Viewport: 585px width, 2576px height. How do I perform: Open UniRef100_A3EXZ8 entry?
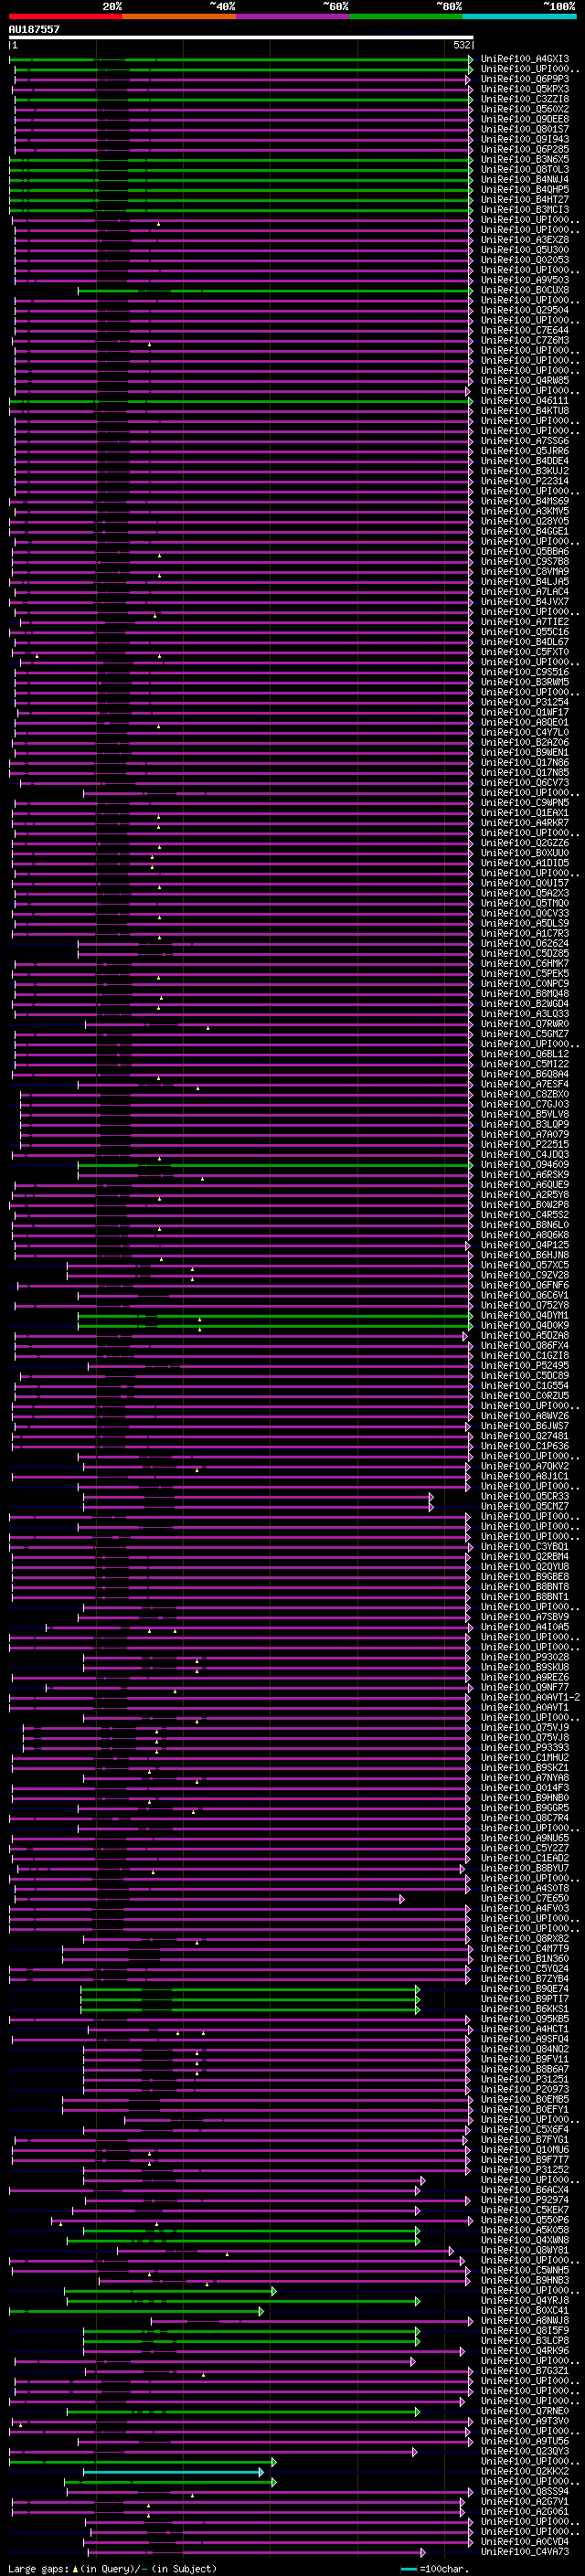point(525,240)
